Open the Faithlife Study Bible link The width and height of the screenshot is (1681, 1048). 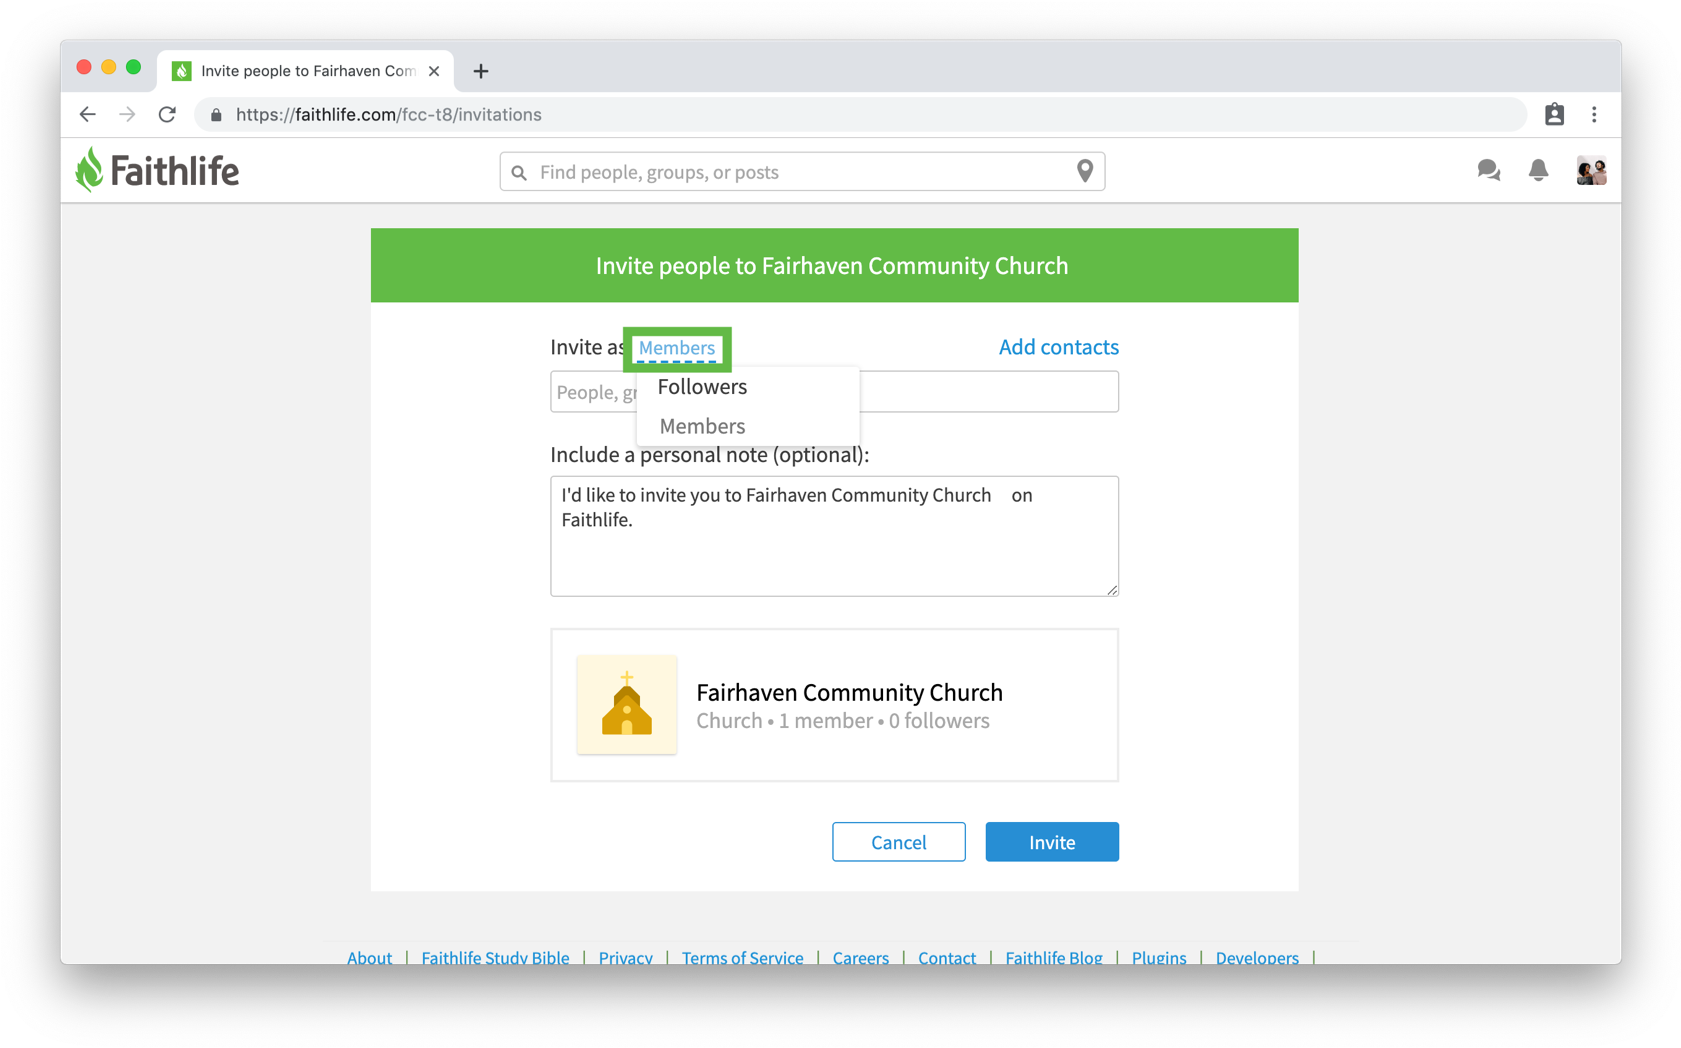[x=495, y=957]
